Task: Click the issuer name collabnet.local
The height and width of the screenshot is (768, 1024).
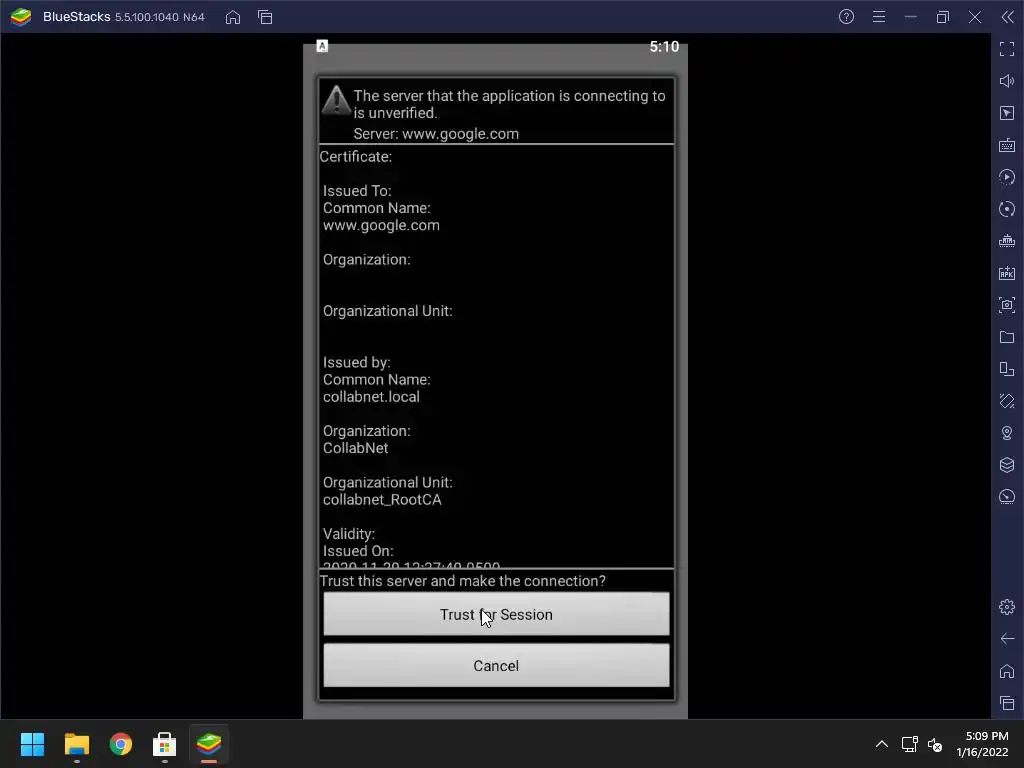Action: click(x=371, y=396)
